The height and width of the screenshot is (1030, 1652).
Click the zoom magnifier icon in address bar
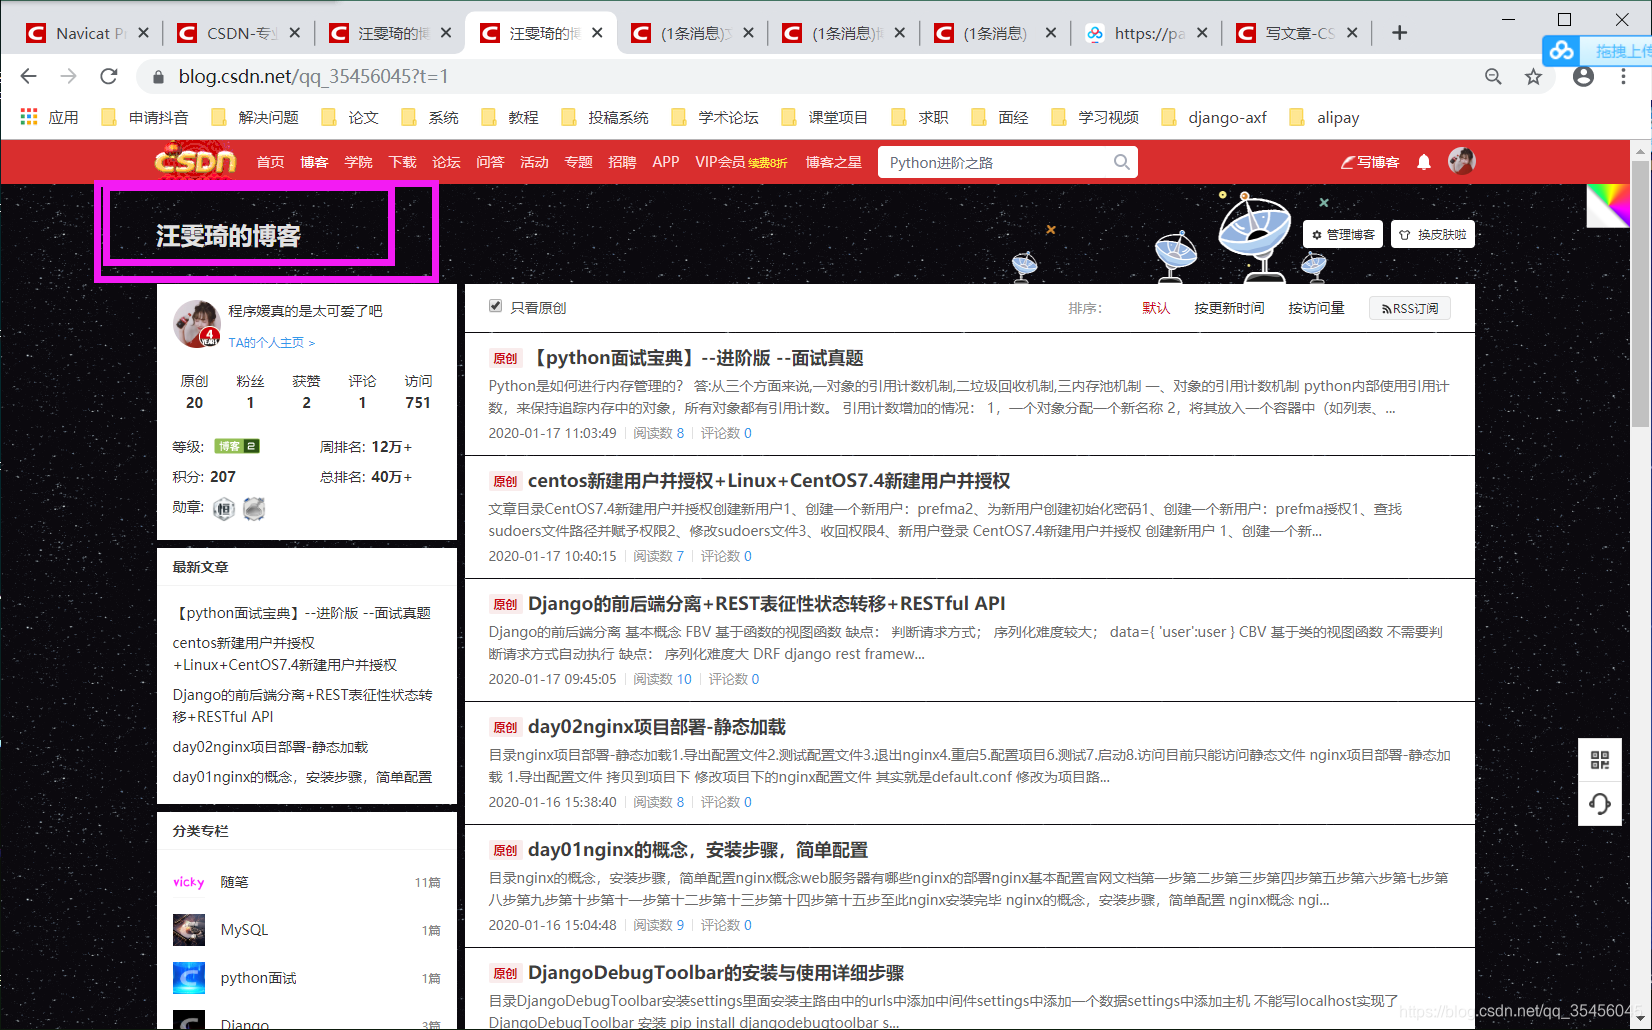click(x=1493, y=76)
